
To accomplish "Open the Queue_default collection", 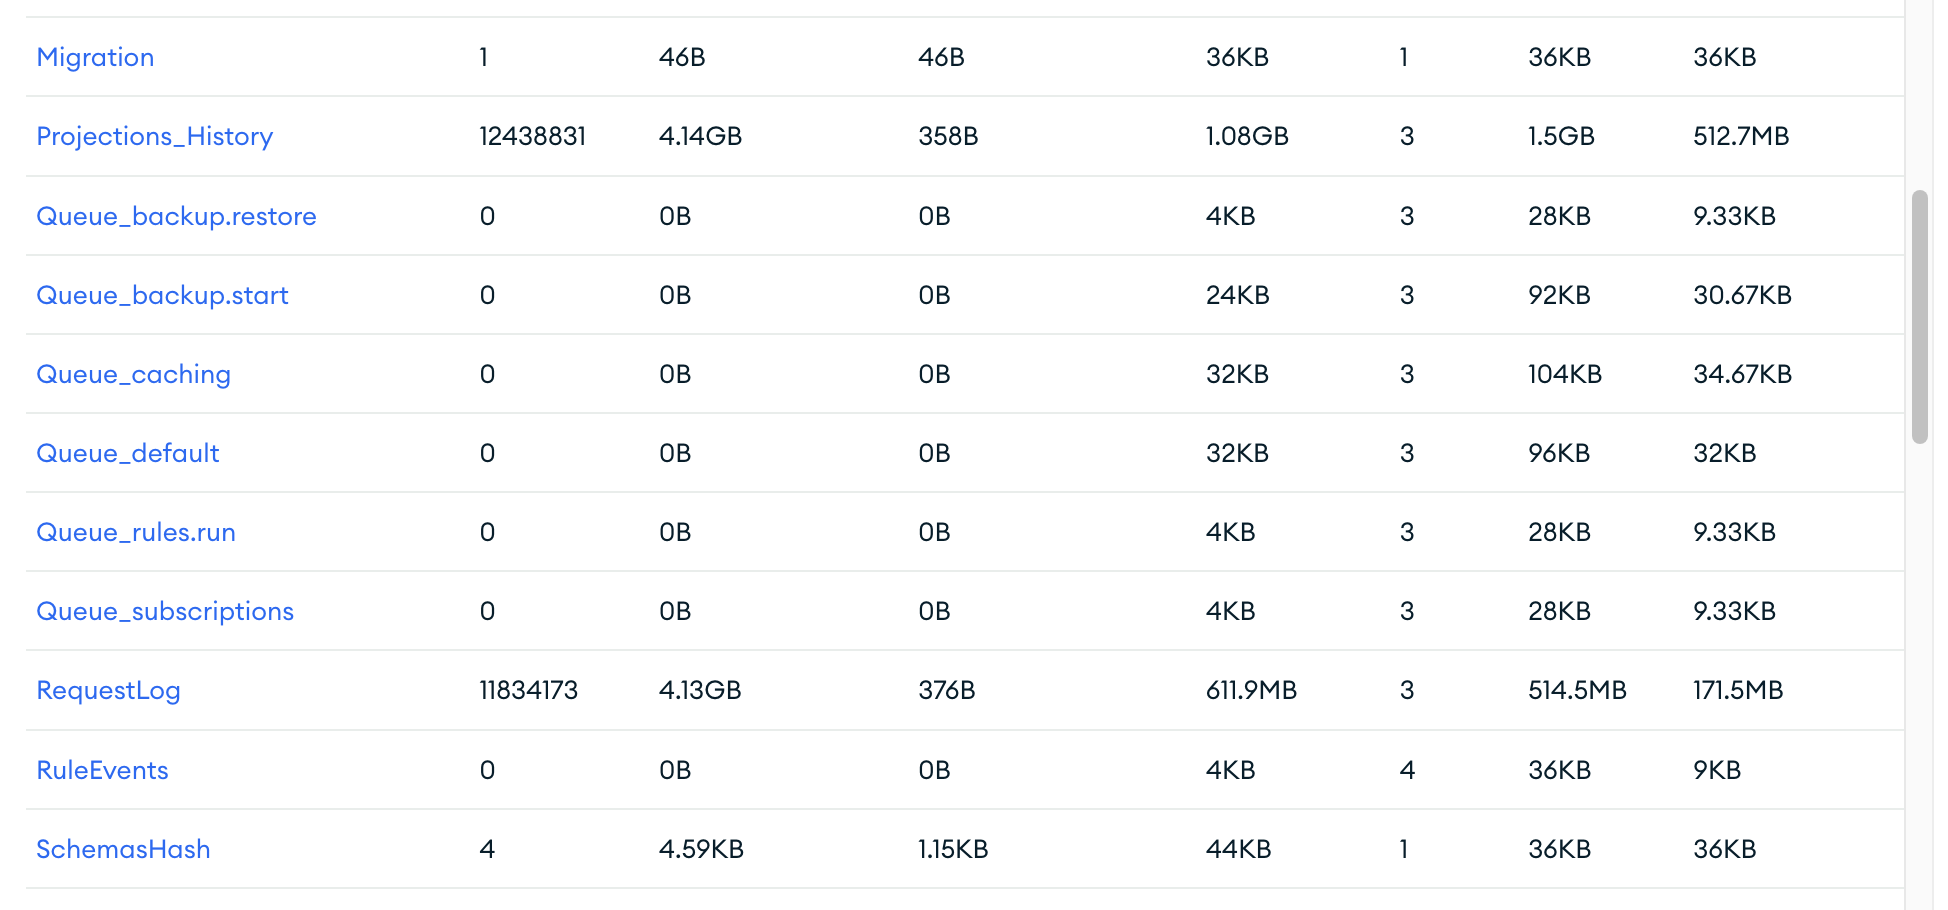I will (x=127, y=453).
